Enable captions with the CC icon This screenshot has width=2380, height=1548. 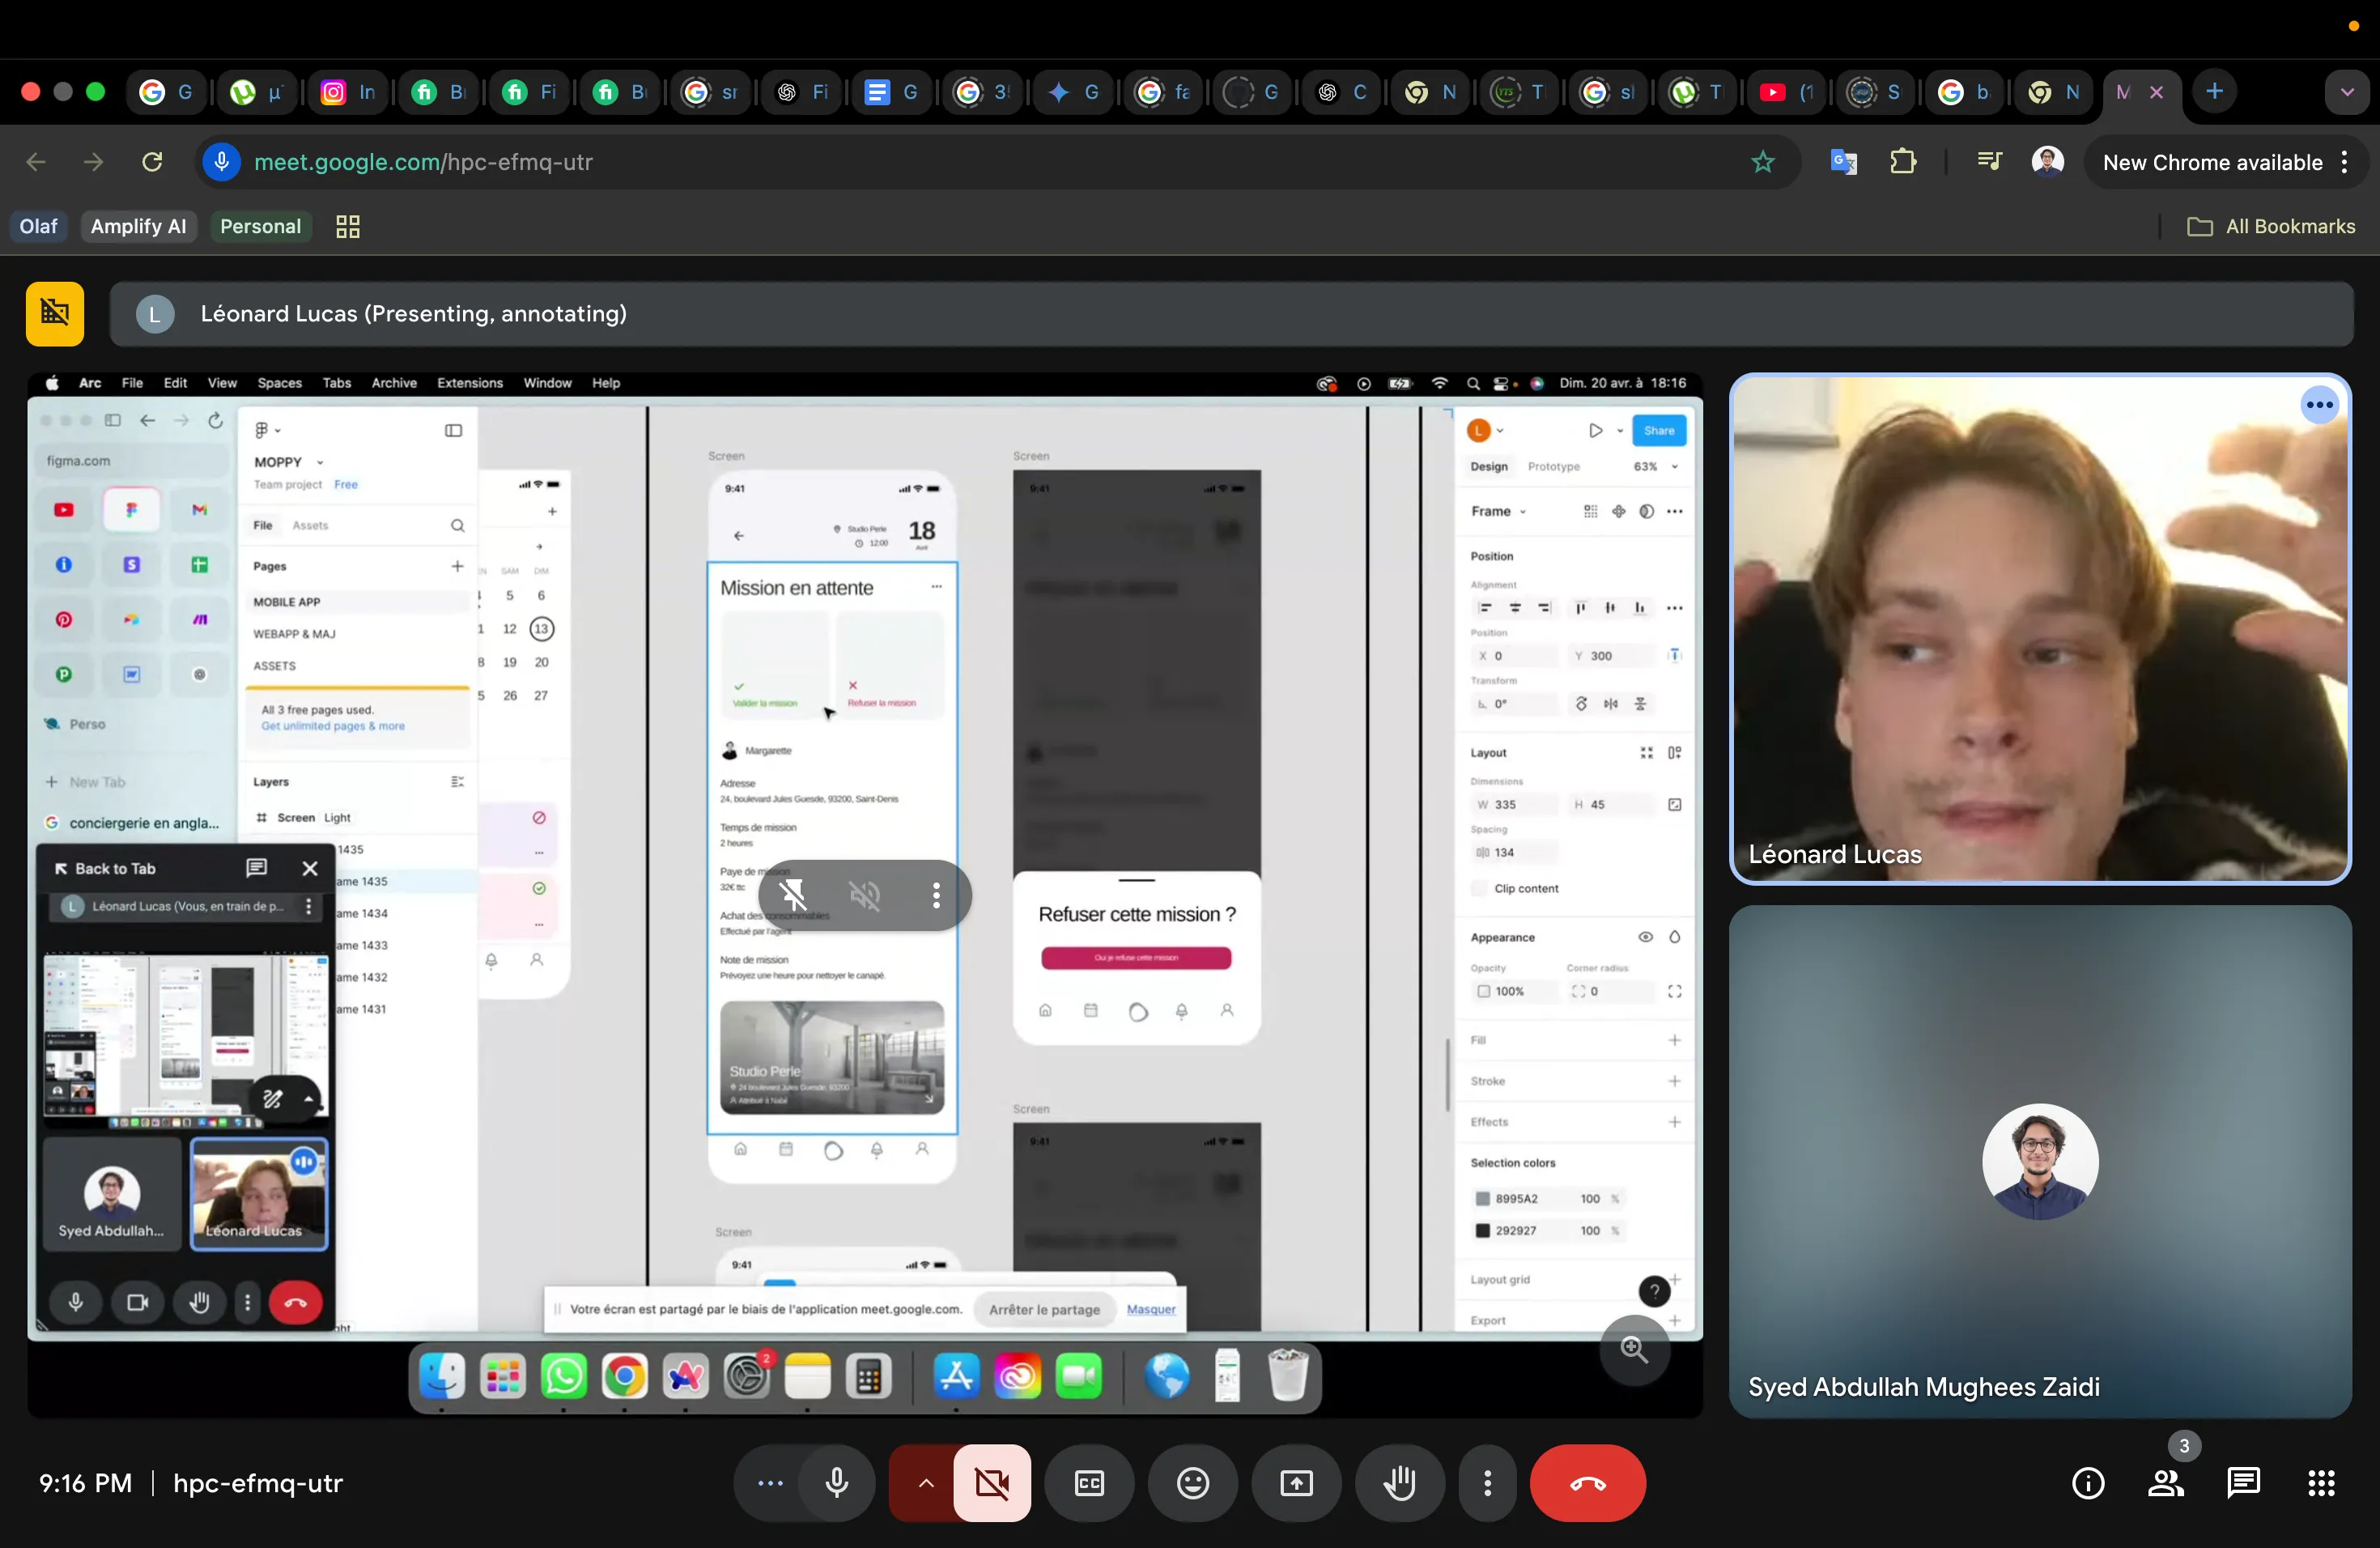click(x=1089, y=1483)
